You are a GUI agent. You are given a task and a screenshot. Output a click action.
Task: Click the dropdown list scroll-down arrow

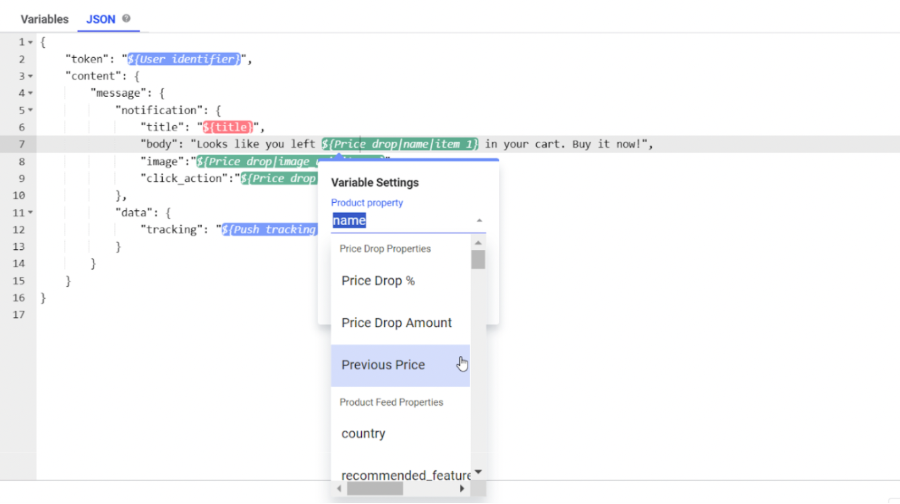click(478, 472)
